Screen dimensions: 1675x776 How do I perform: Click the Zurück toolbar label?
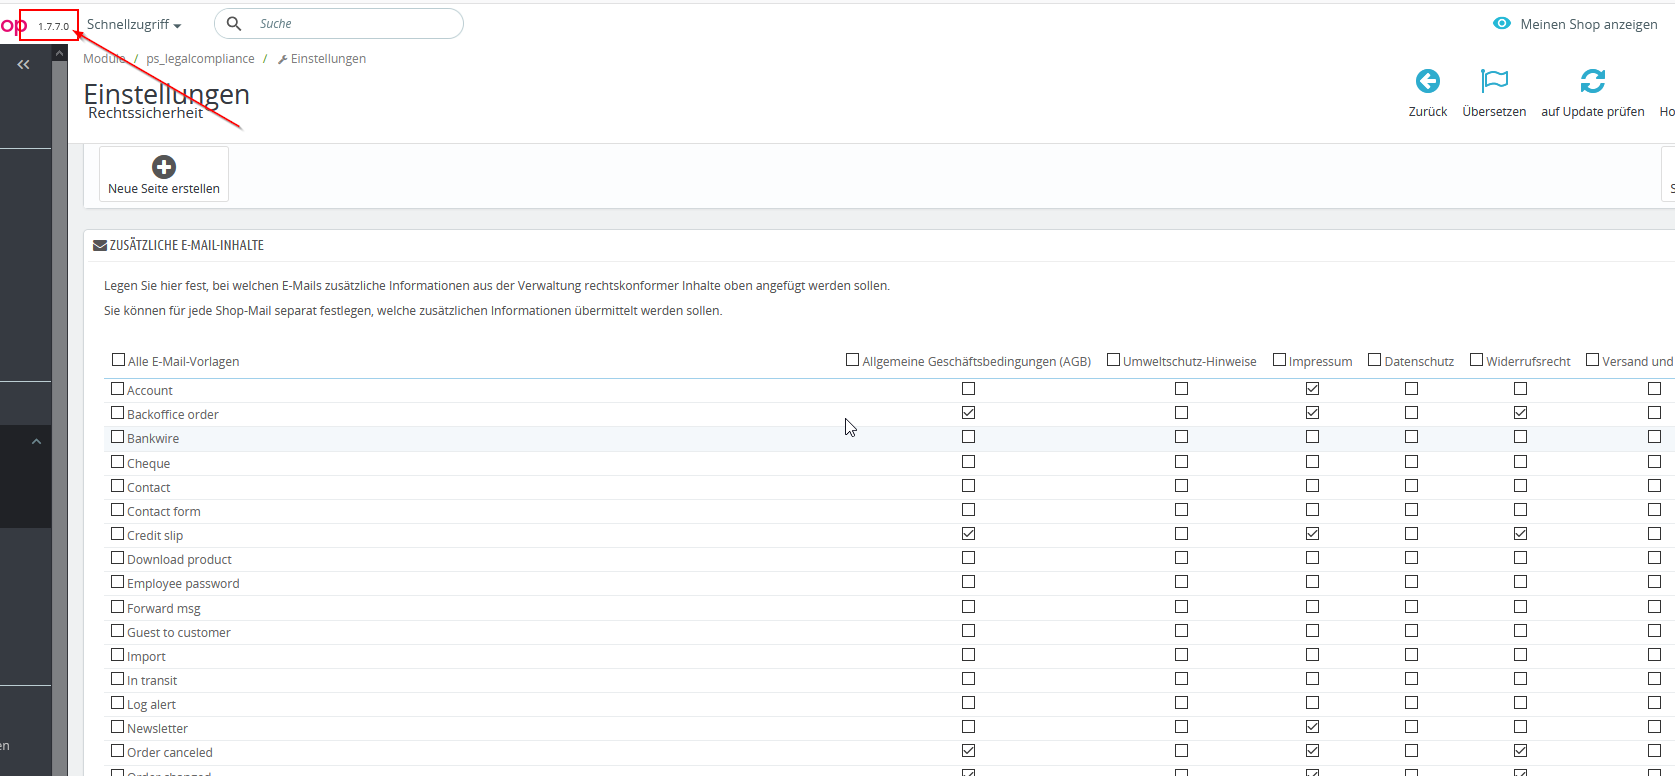1428,112
